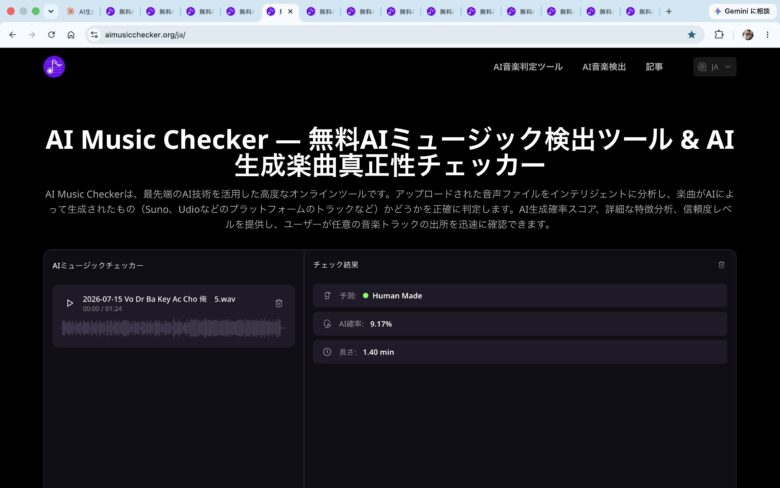Click the AI Music Checker logo

[54, 67]
